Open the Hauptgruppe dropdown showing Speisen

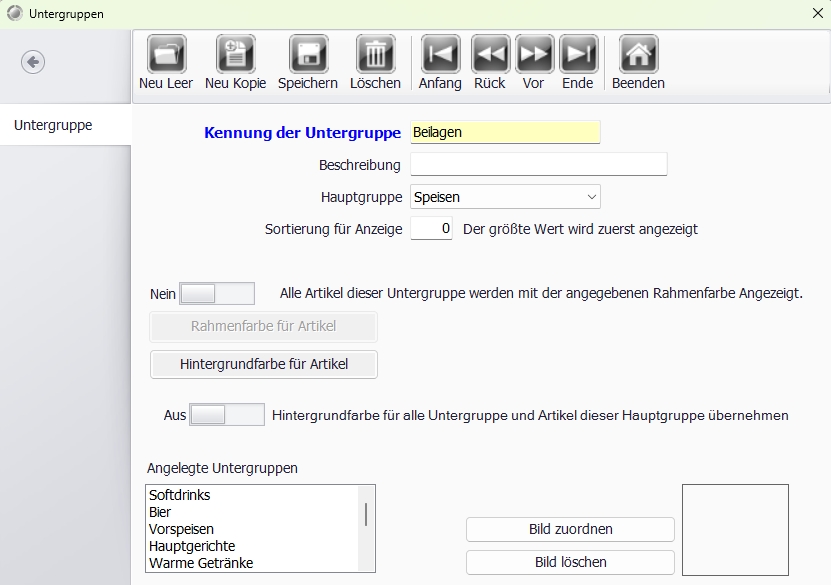point(505,197)
